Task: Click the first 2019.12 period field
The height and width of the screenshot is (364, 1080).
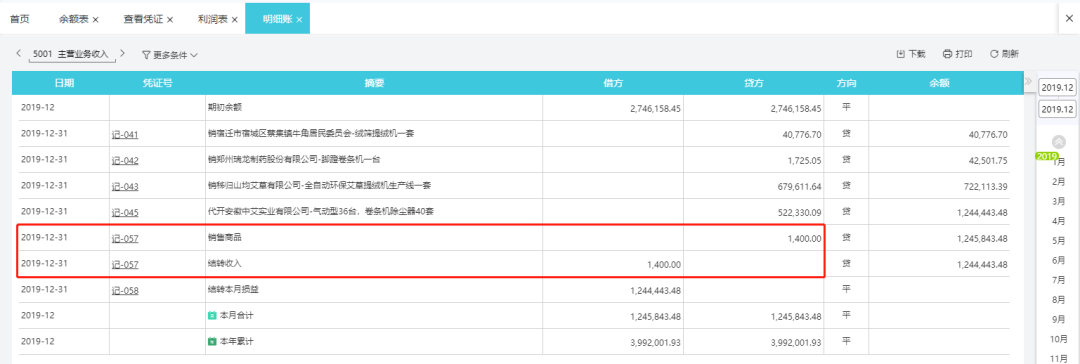Action: [1057, 88]
